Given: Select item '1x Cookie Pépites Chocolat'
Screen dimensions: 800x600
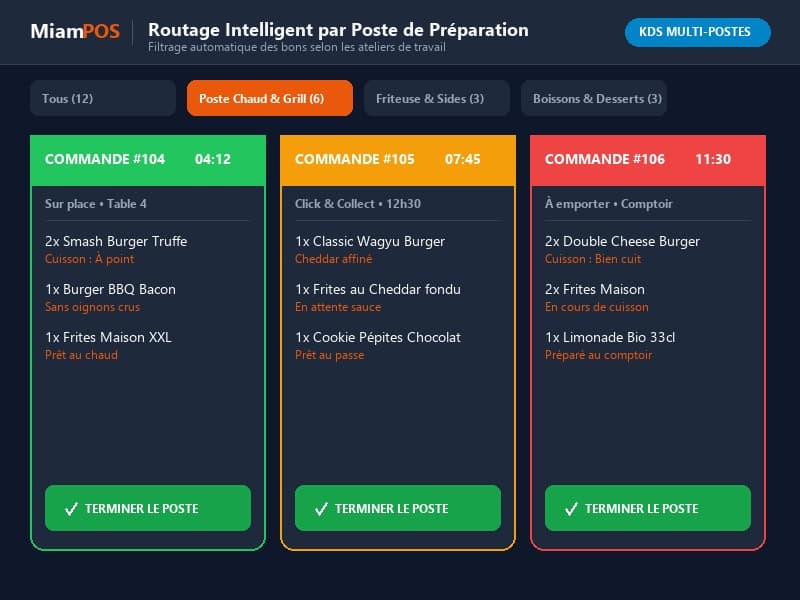Looking at the screenshot, I should pyautogui.click(x=378, y=337).
